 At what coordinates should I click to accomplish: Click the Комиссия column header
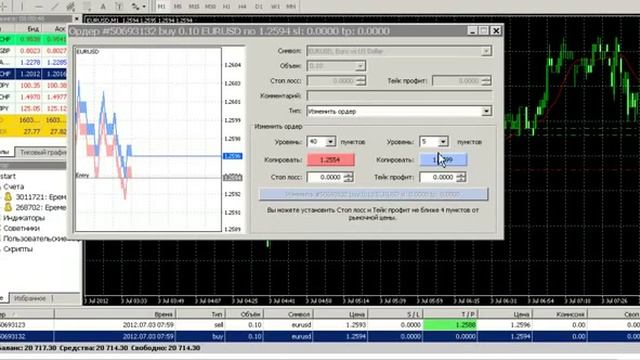[x=560, y=314]
